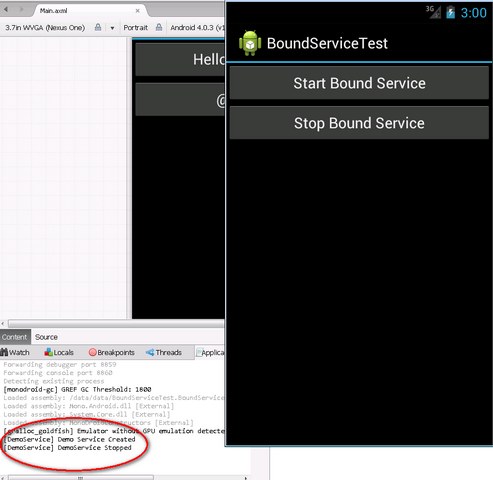Tap the Start Bound Service button

[359, 83]
